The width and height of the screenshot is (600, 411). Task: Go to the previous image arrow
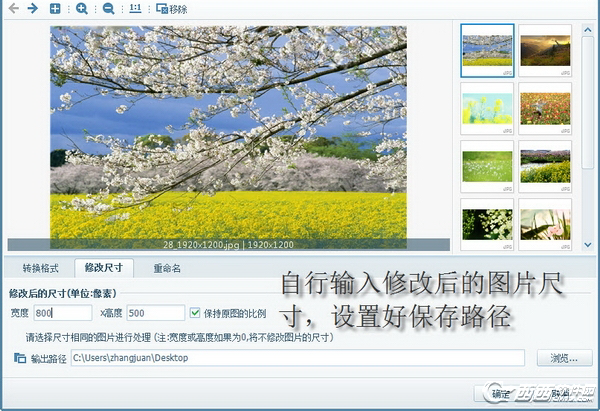(x=13, y=8)
